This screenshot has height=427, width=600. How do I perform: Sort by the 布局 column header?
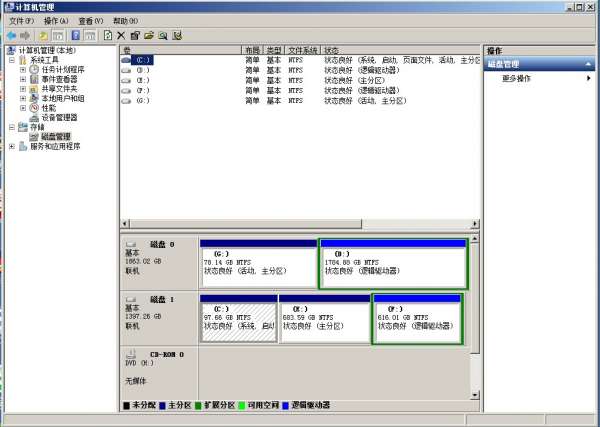point(252,50)
